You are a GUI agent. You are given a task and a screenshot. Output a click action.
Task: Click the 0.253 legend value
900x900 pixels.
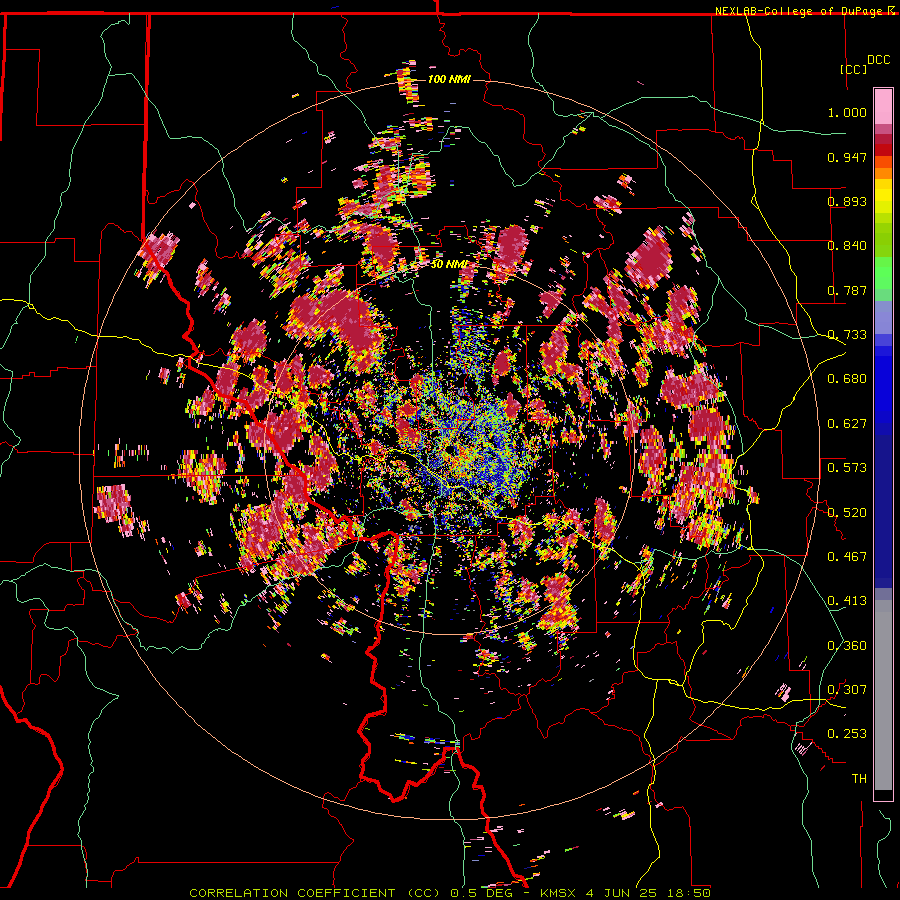tap(847, 734)
